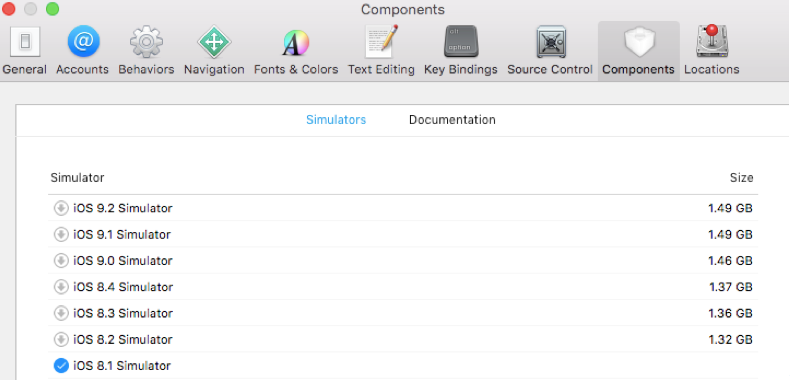The height and width of the screenshot is (380, 790).
Task: Download the iOS 8.4 Simulator
Action: pyautogui.click(x=61, y=287)
